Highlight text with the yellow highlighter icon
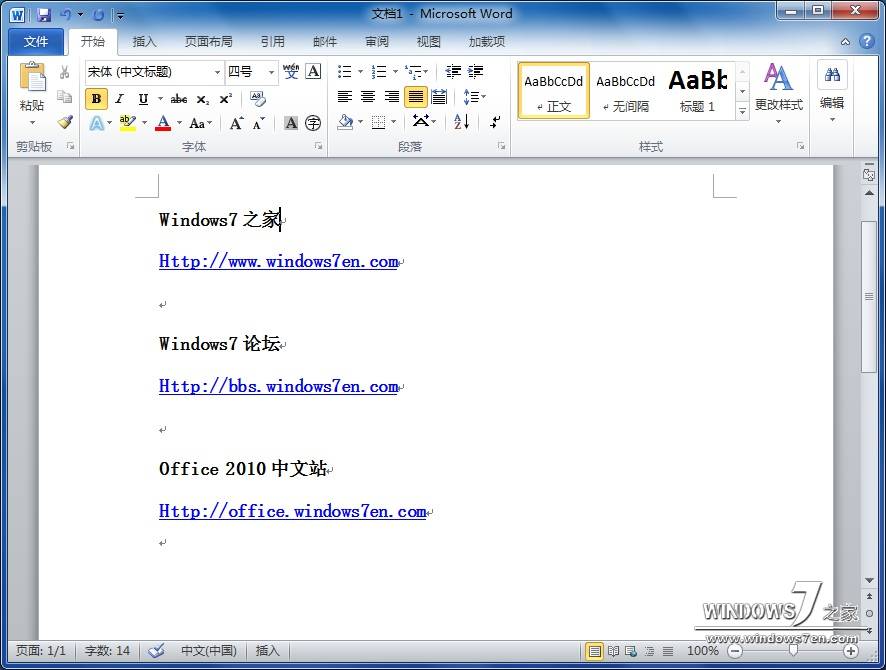886x670 pixels. (127, 122)
